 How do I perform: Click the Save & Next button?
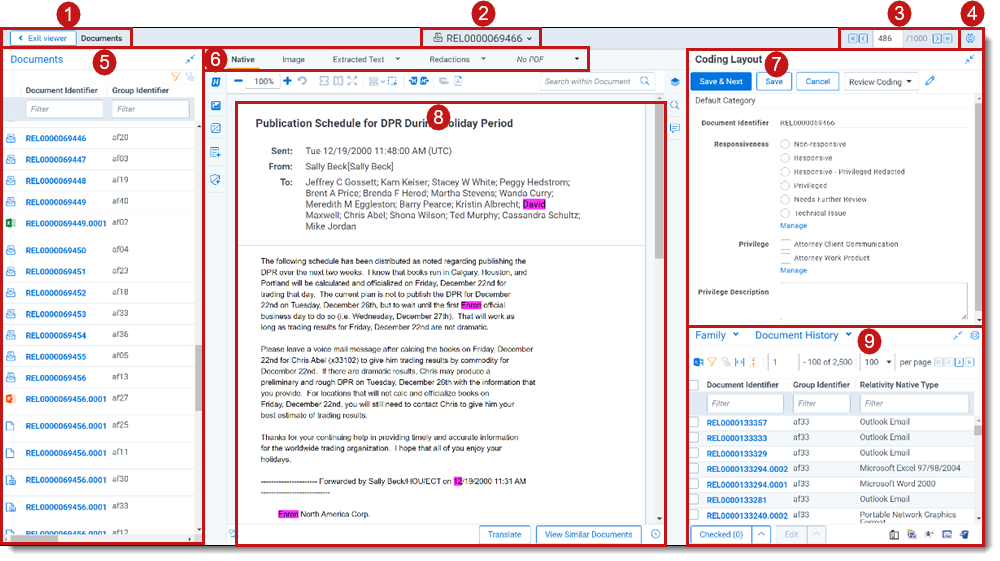tap(721, 81)
